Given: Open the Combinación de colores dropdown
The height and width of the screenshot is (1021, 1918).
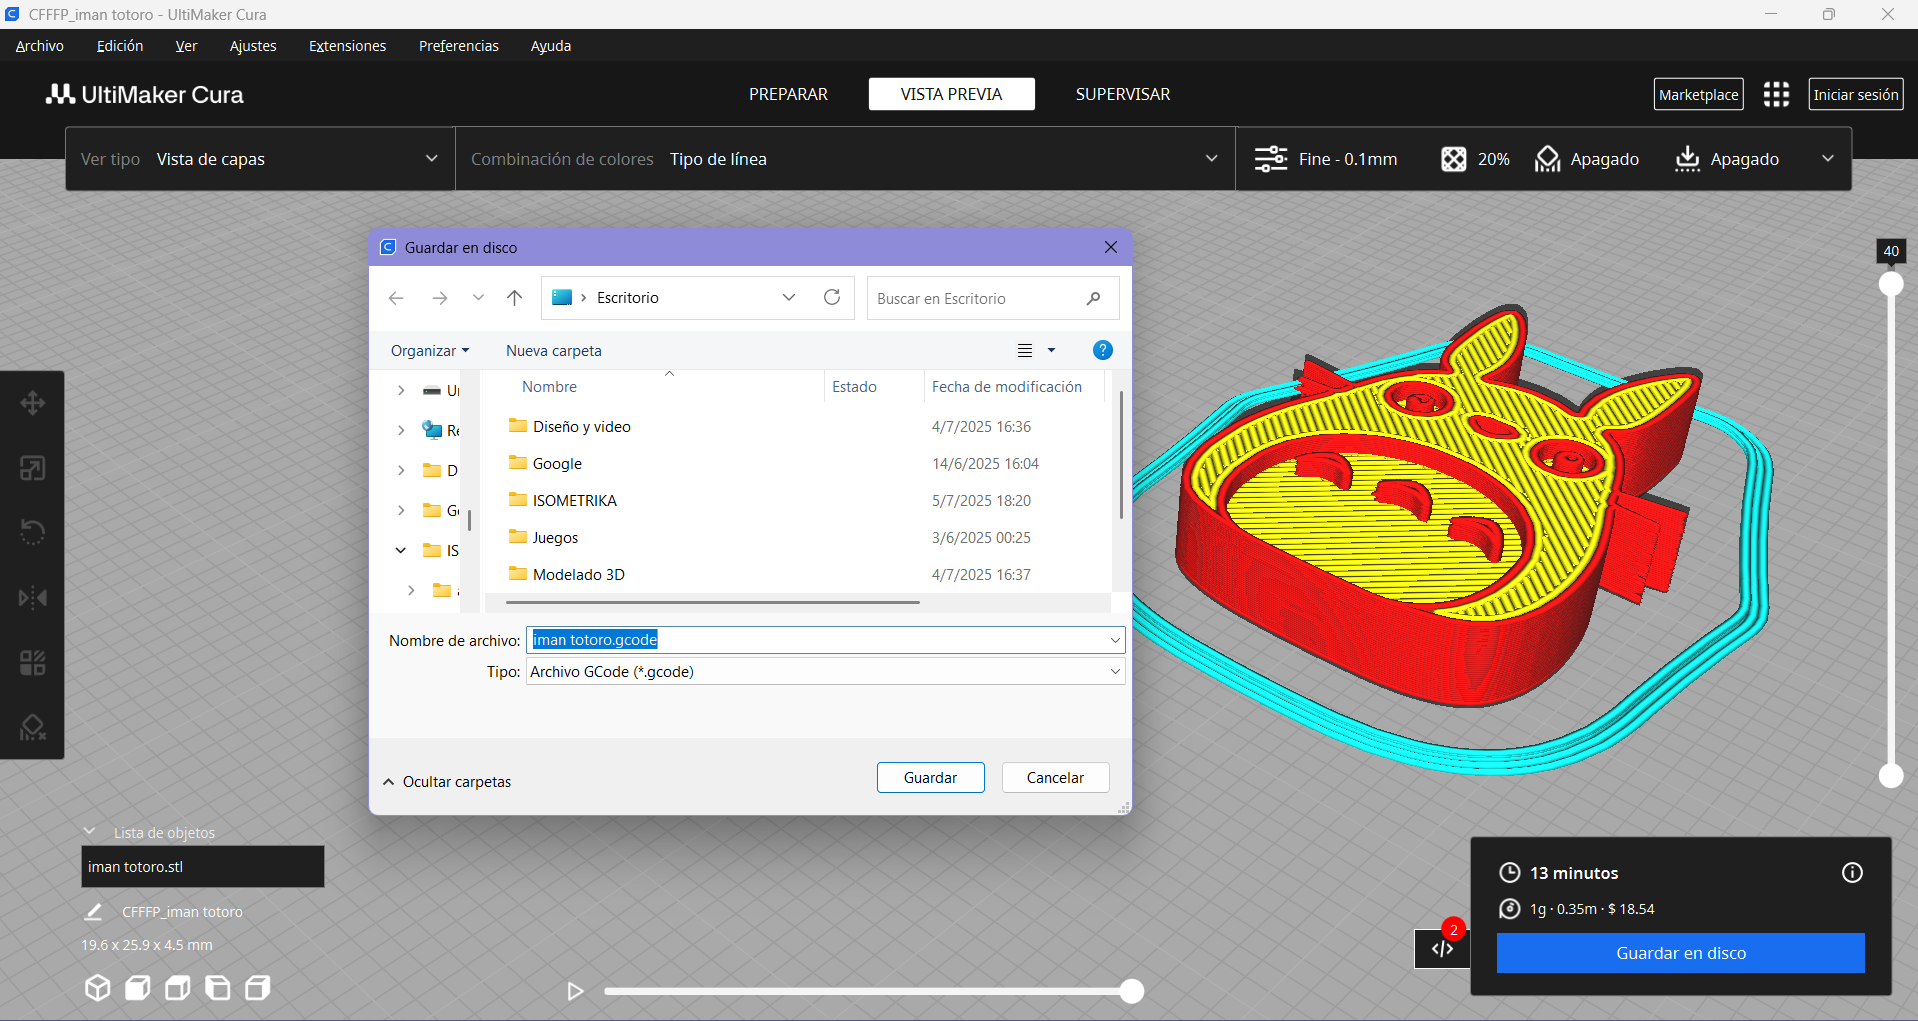Looking at the screenshot, I should click(845, 159).
